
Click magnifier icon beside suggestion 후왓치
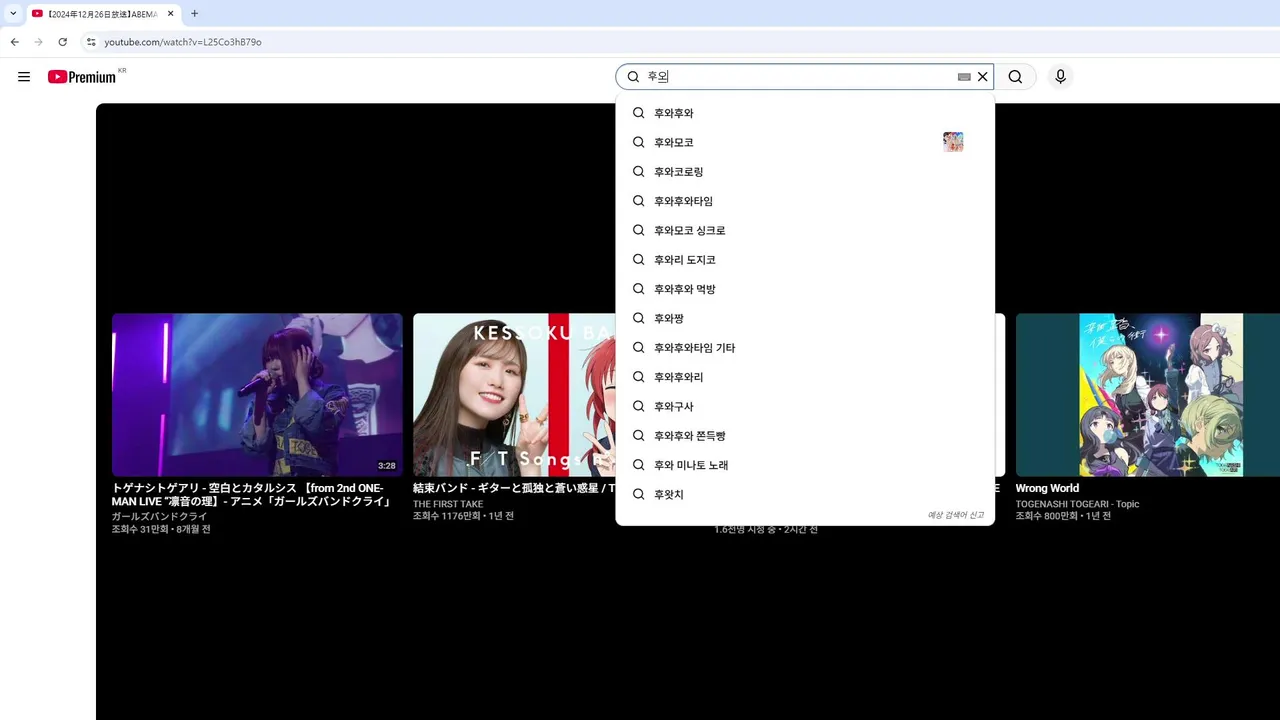coord(638,494)
